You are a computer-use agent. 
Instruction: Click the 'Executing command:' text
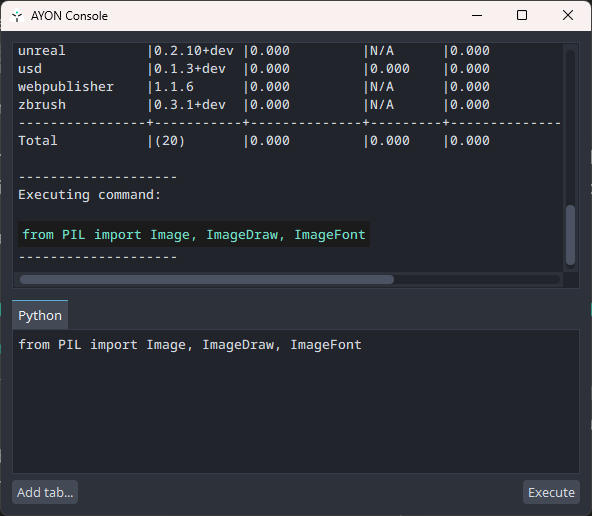(89, 195)
